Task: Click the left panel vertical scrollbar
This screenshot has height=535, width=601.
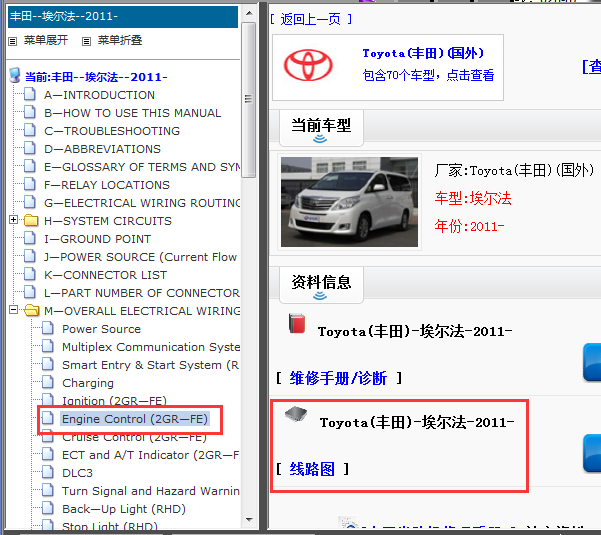Action: tap(249, 300)
